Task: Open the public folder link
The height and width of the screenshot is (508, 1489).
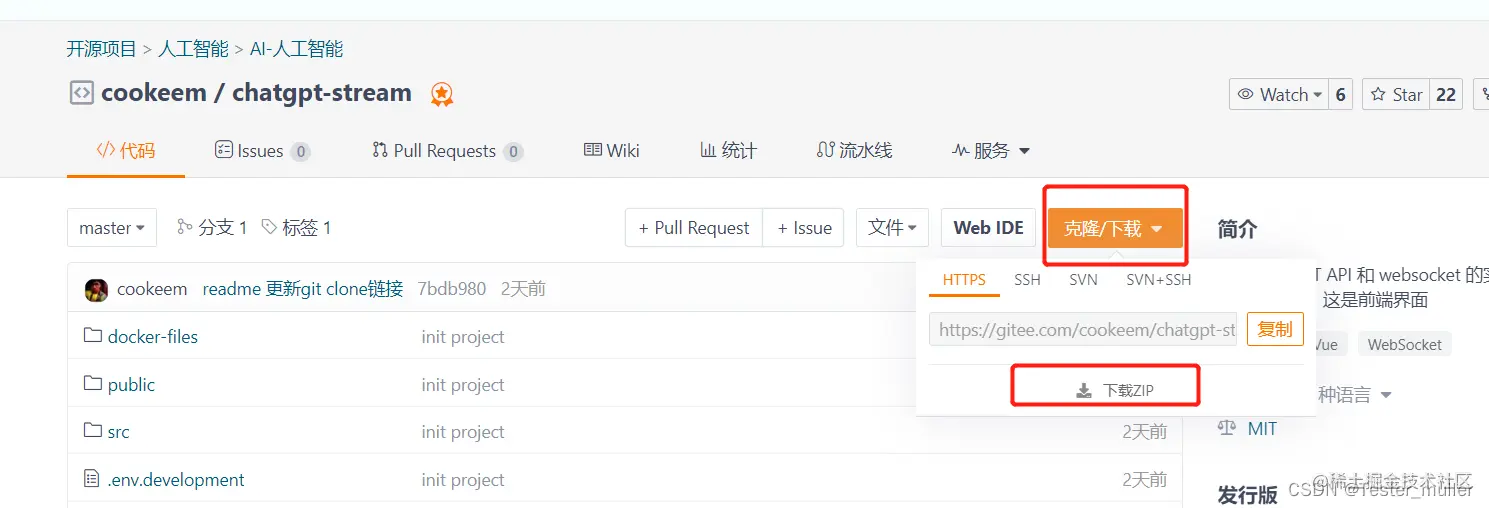Action: (132, 384)
